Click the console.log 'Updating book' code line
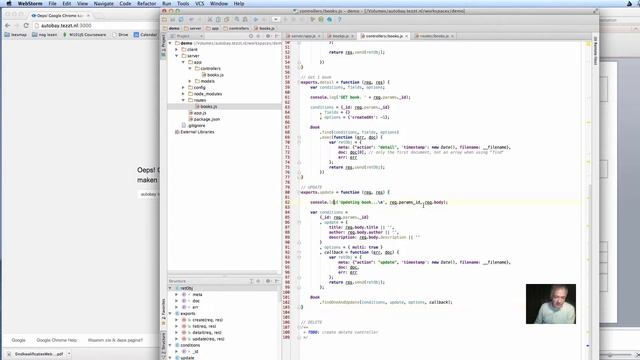Viewport: 640px width, 360px height. pos(379,202)
